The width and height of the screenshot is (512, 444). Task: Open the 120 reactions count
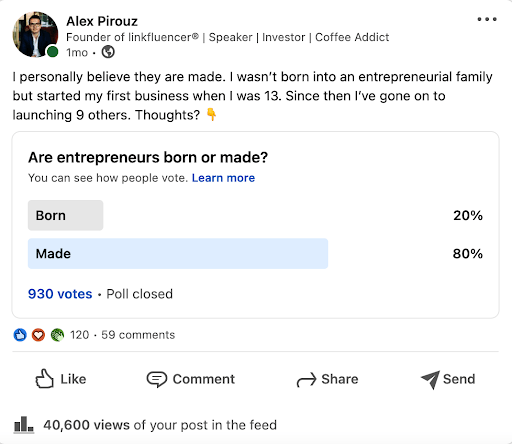coord(79,335)
